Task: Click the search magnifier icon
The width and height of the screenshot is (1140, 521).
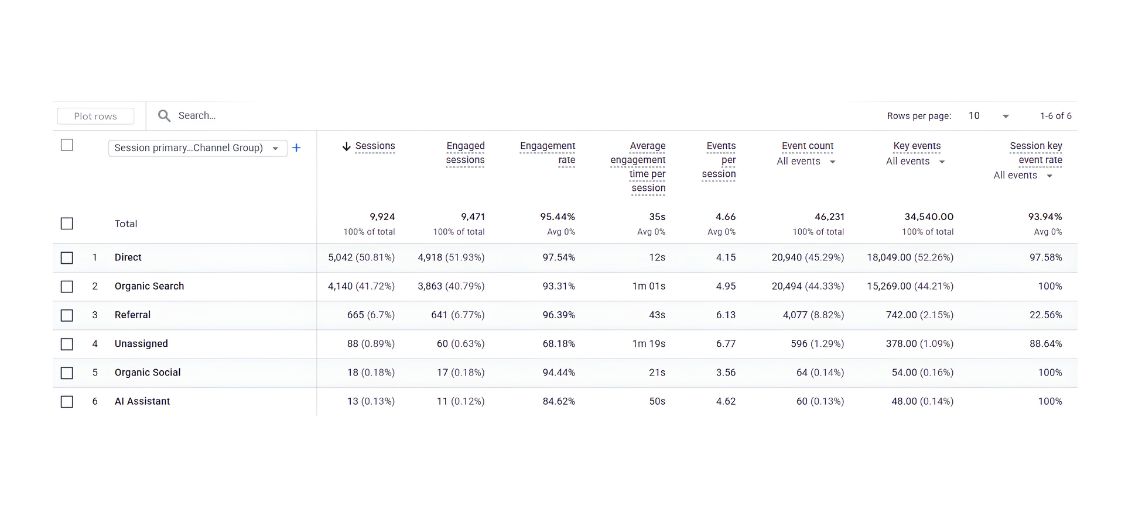Action: click(164, 116)
